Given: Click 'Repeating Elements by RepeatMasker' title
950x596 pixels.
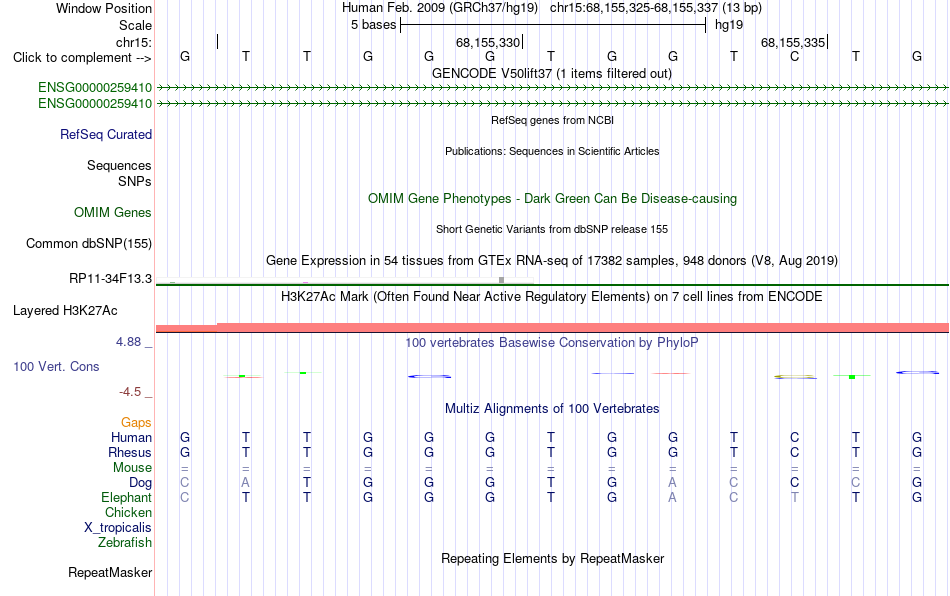Looking at the screenshot, I should click(x=553, y=558).
